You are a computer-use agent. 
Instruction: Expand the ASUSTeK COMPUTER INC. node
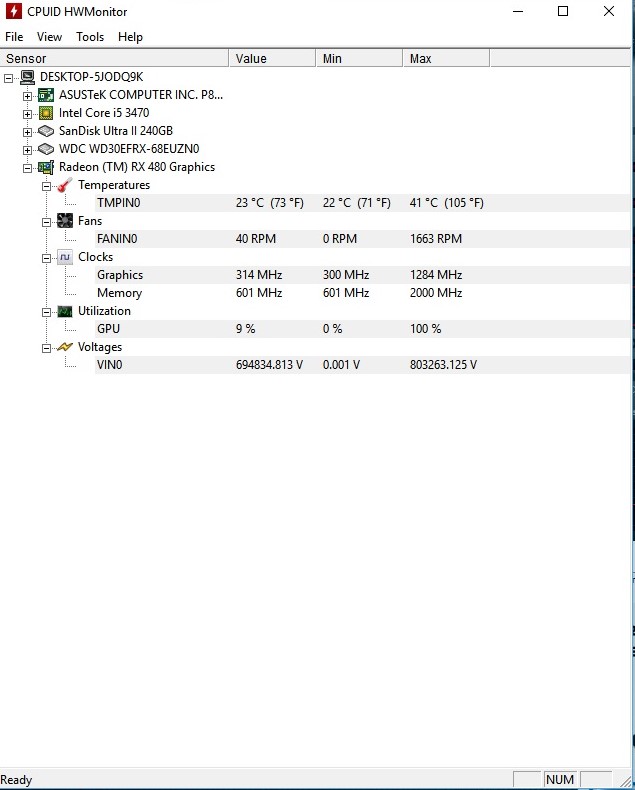coord(27,96)
